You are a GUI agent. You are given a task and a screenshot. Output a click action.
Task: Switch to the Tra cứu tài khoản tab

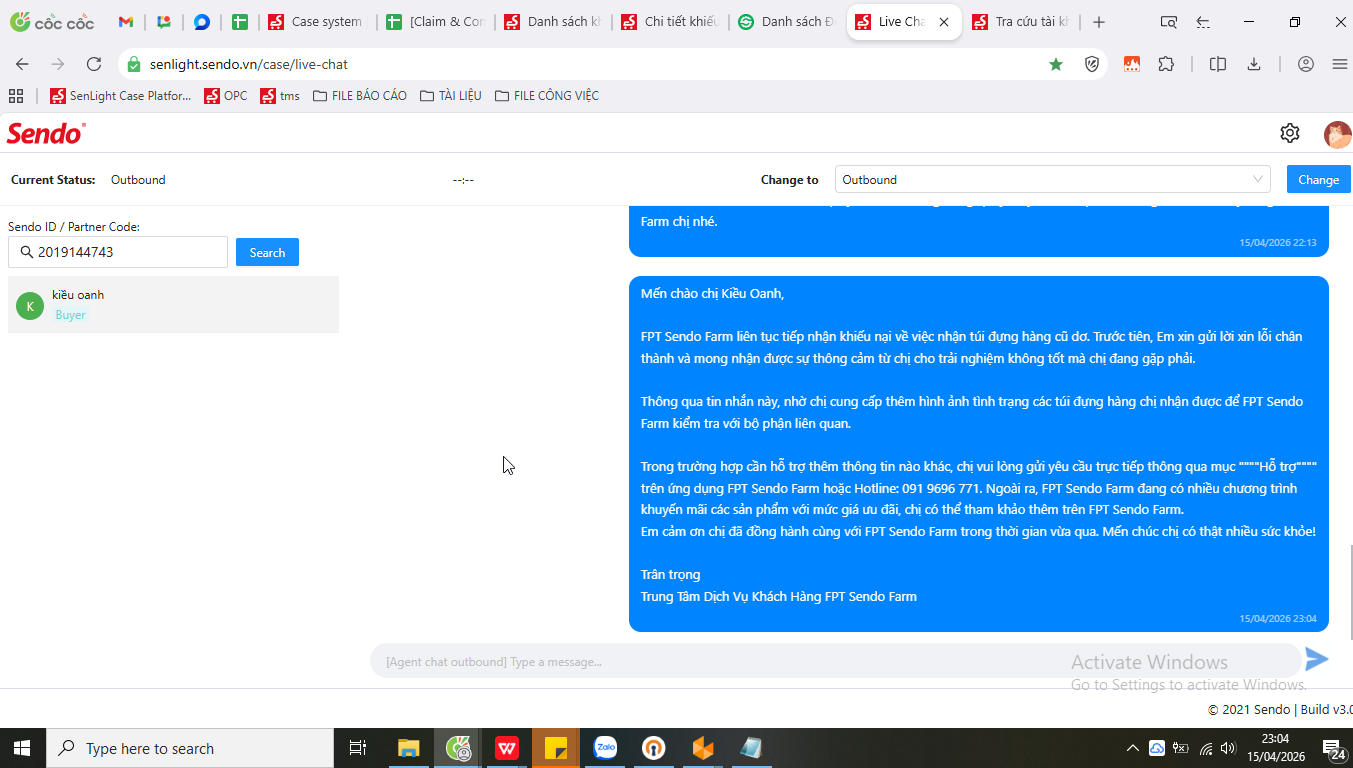pyautogui.click(x=1022, y=22)
